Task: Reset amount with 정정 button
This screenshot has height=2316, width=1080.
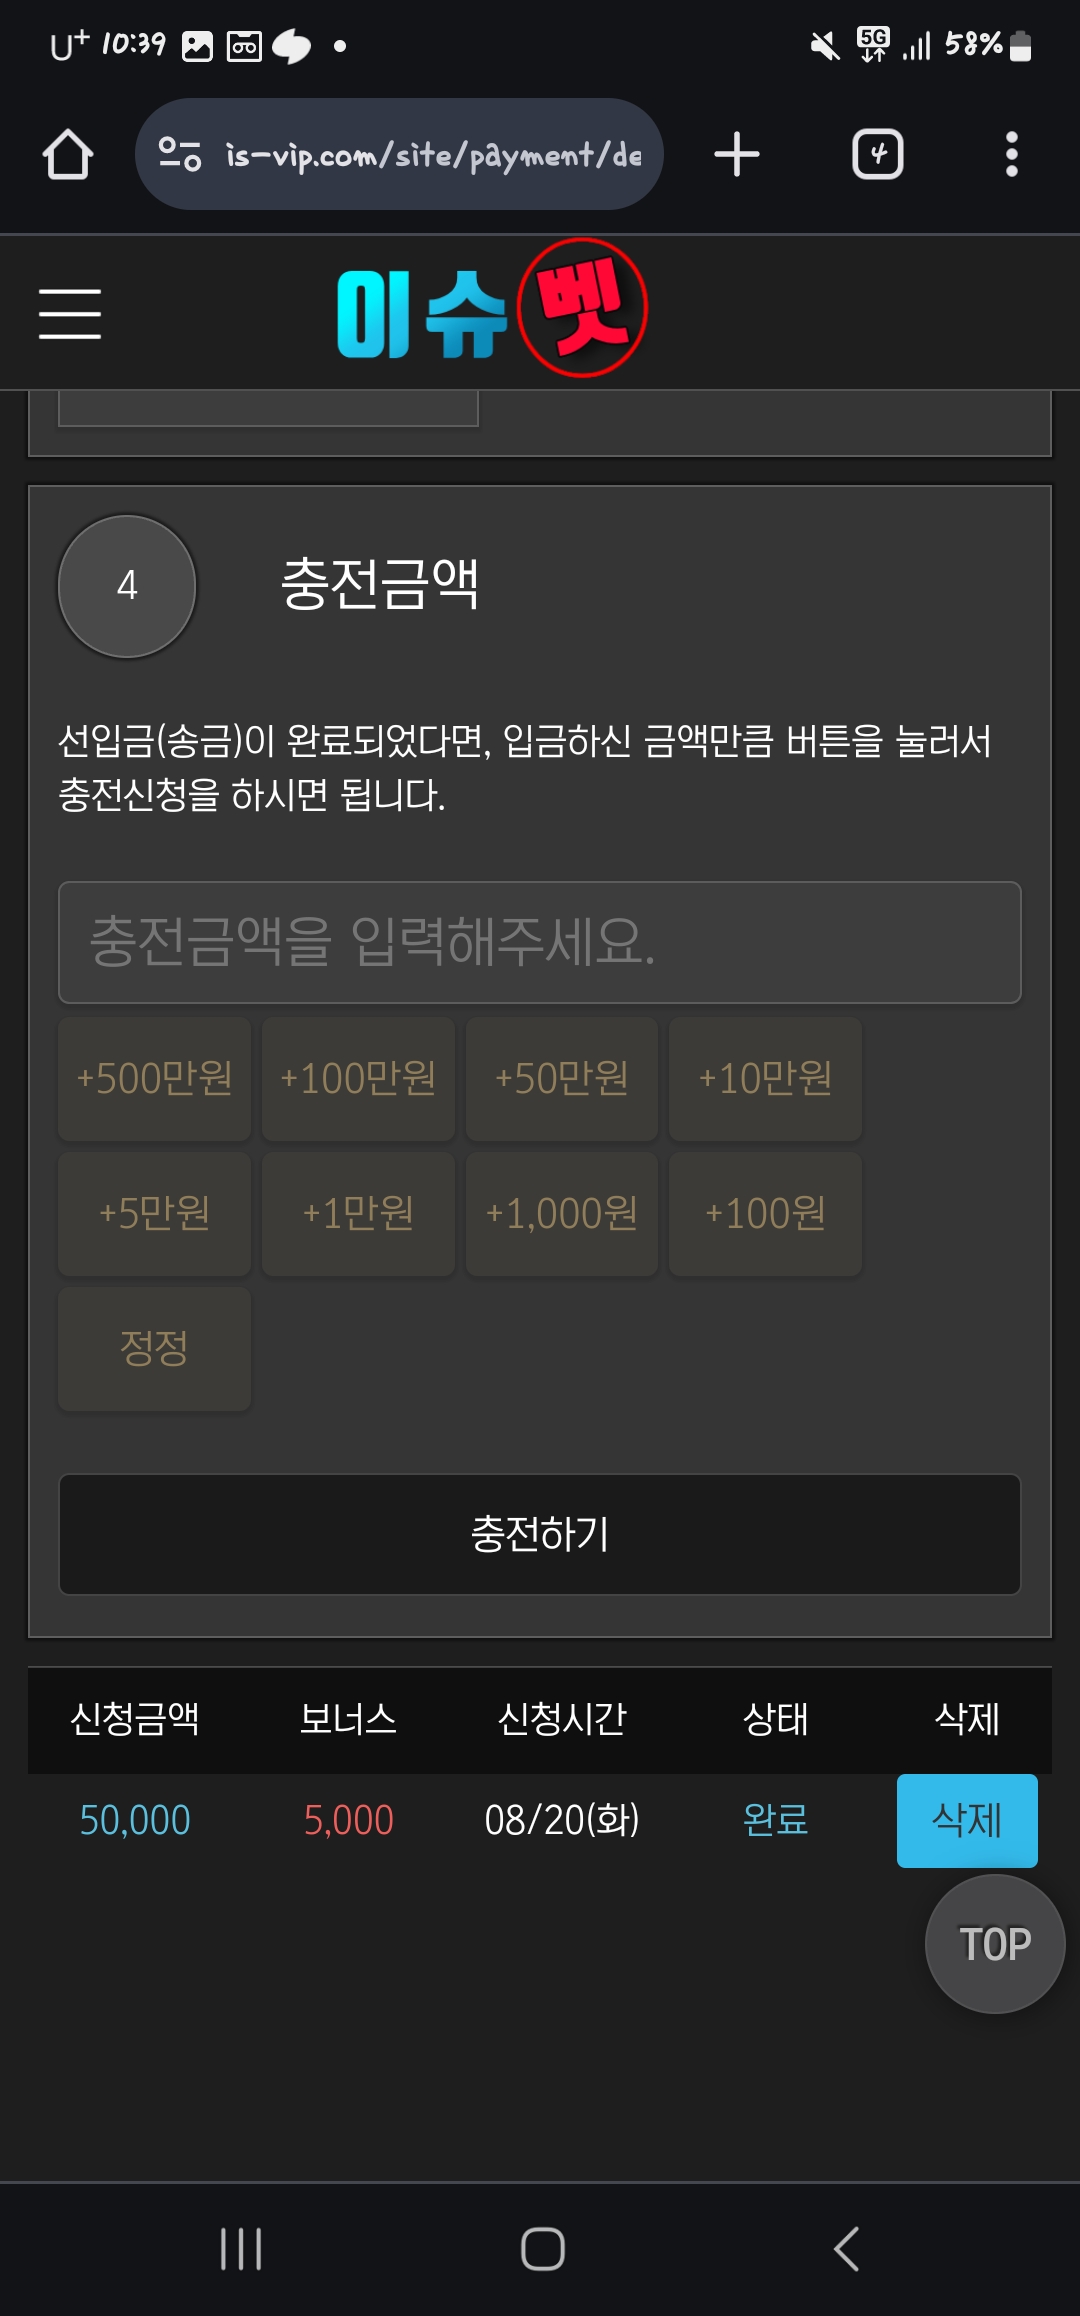Action: click(155, 1349)
